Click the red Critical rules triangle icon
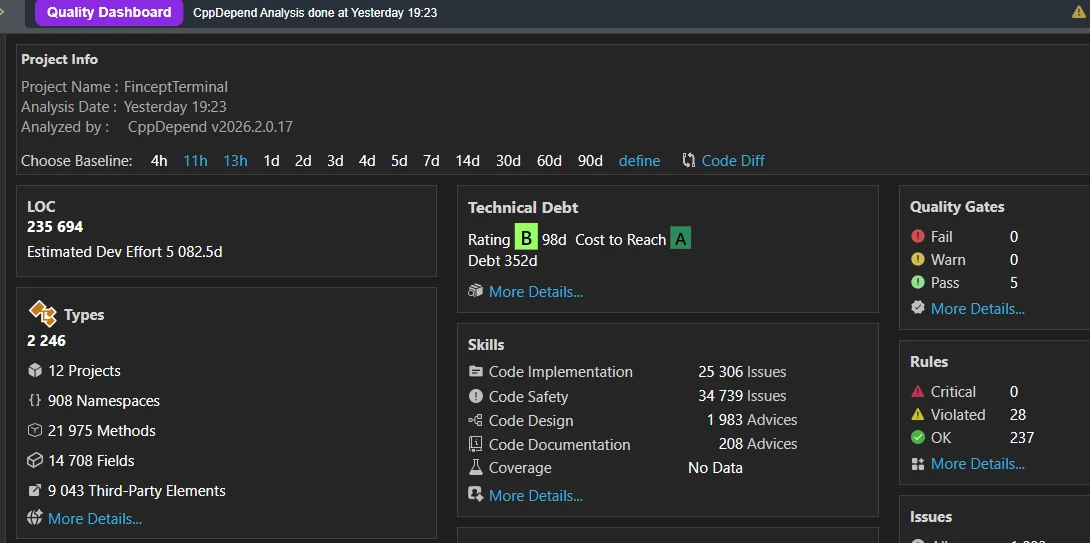Image resolution: width=1090 pixels, height=543 pixels. [918, 391]
